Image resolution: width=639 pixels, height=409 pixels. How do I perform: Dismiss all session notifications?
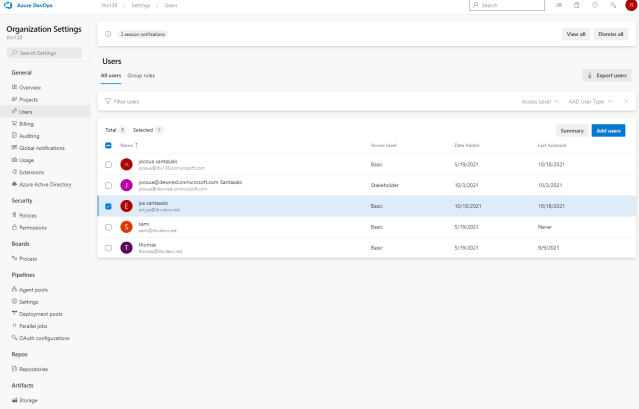(x=610, y=34)
